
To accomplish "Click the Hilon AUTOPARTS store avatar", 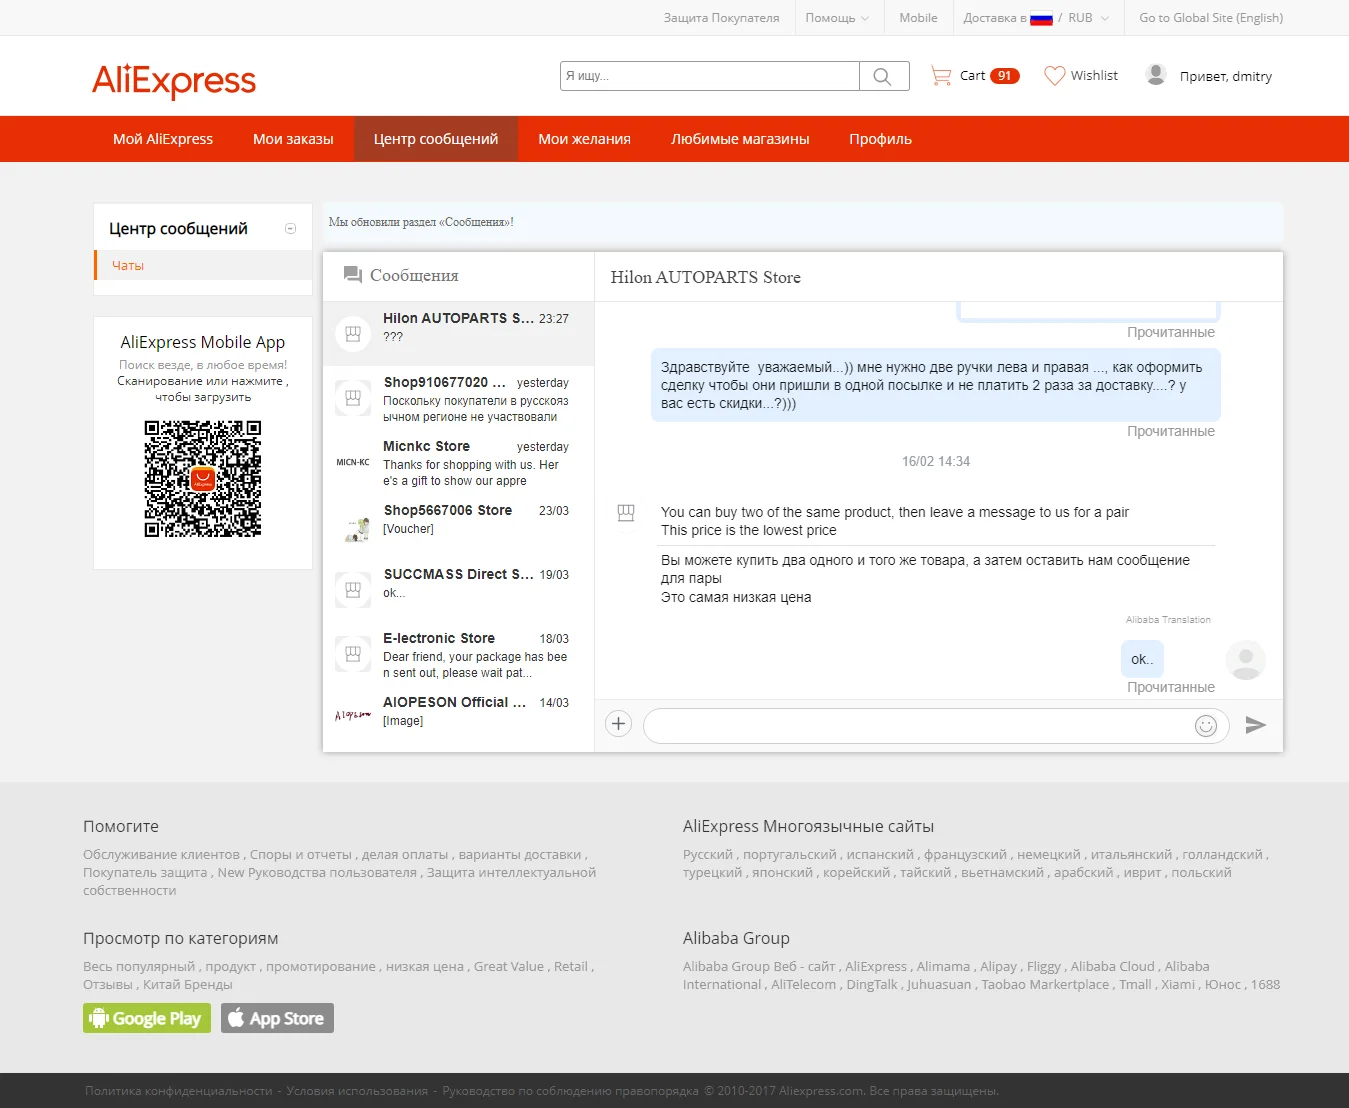I will tap(353, 334).
